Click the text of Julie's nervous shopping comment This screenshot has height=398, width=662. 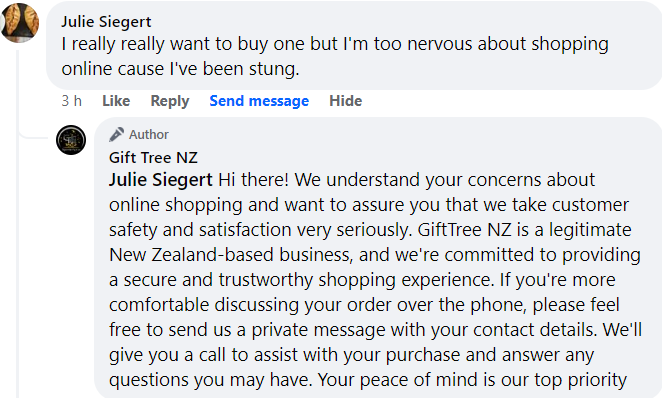335,56
